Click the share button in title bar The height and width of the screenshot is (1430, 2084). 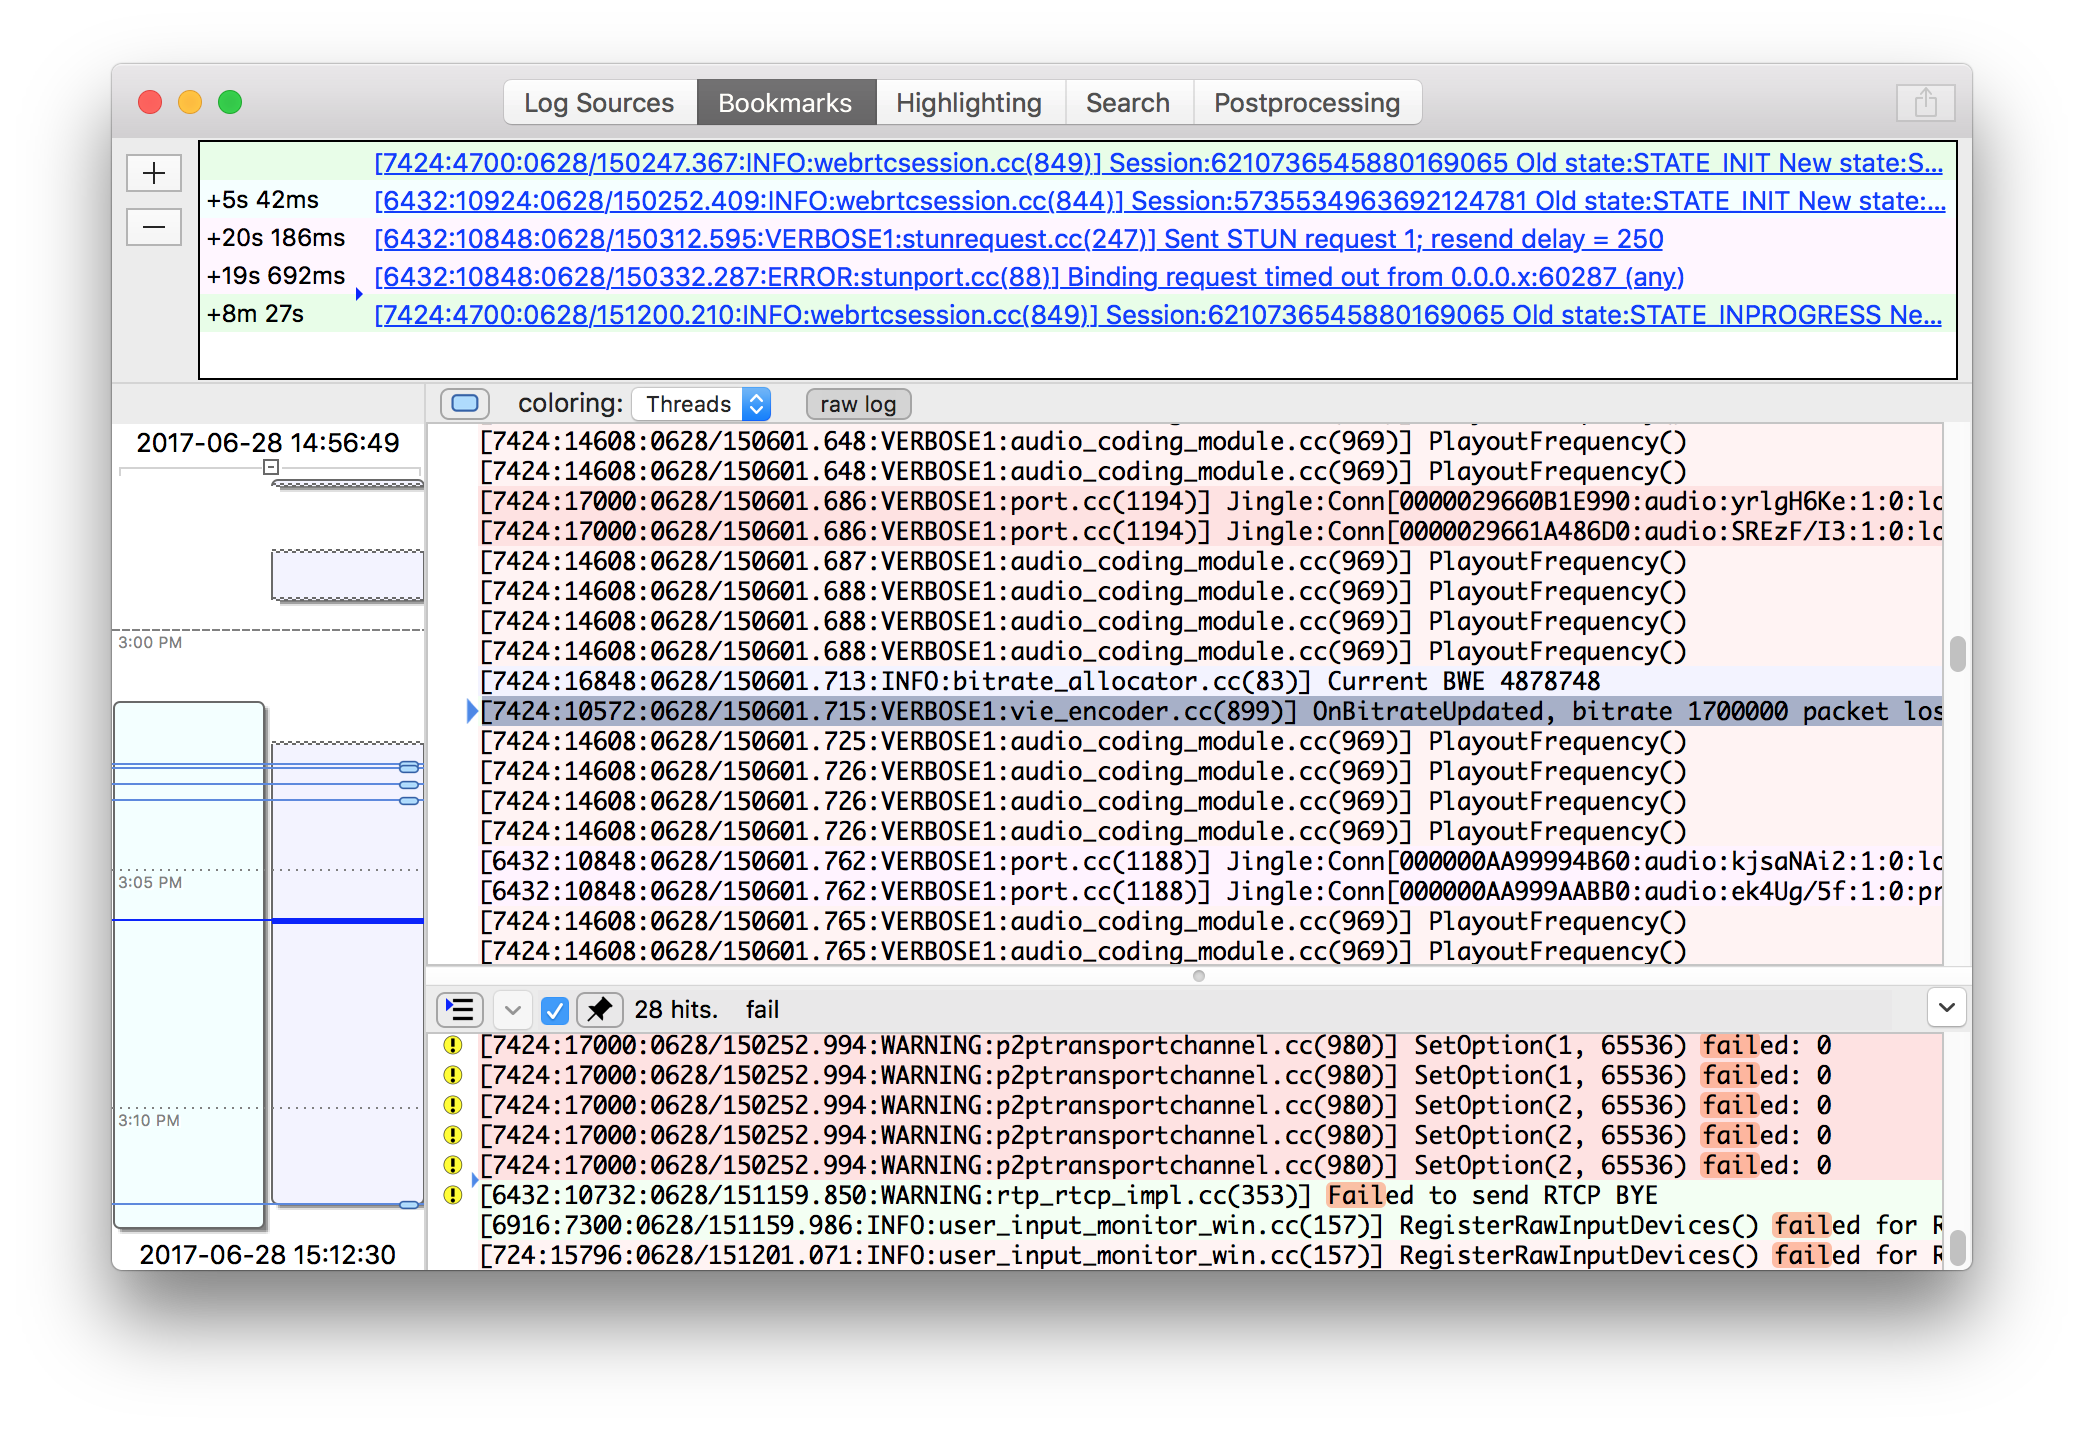[x=1925, y=103]
